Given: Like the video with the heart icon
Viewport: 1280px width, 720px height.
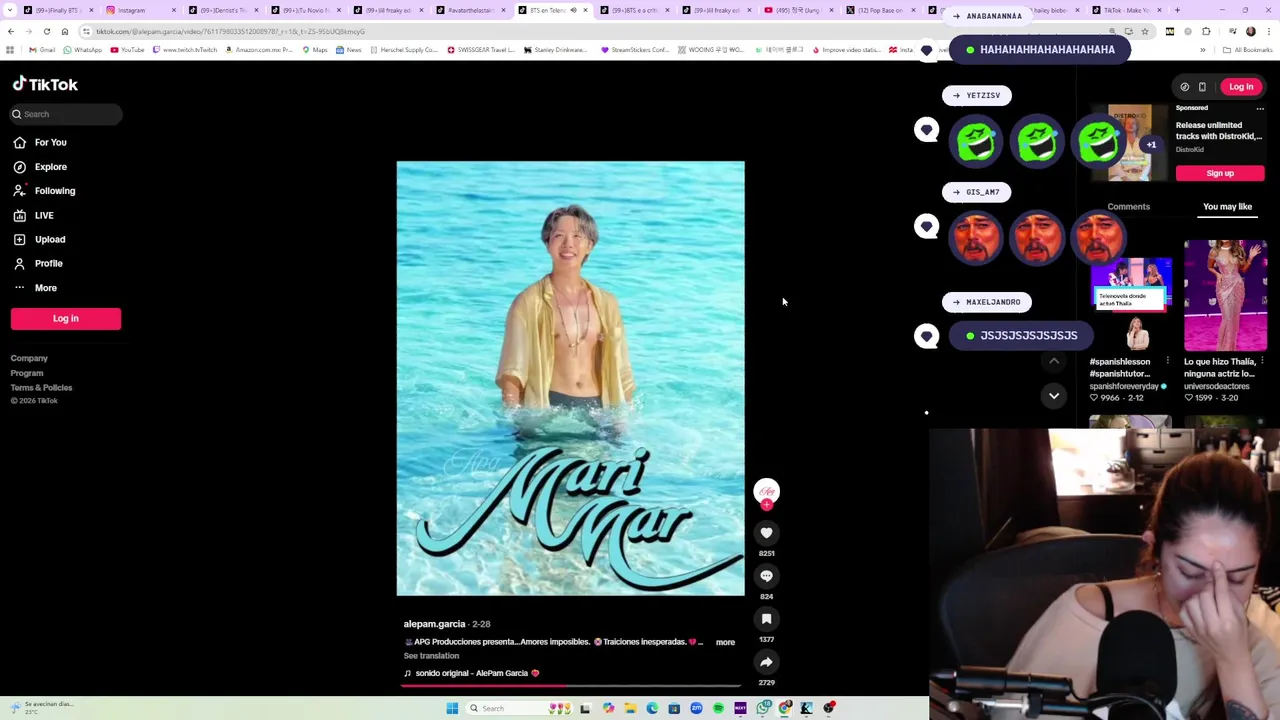Looking at the screenshot, I should pyautogui.click(x=766, y=533).
